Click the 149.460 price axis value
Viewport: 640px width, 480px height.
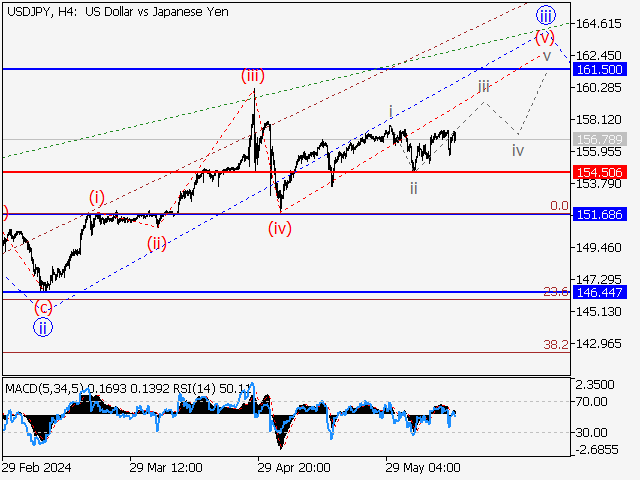[598, 248]
